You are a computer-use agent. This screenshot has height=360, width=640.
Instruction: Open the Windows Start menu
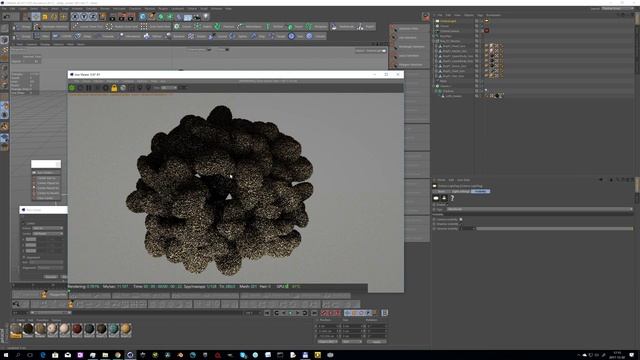6,355
